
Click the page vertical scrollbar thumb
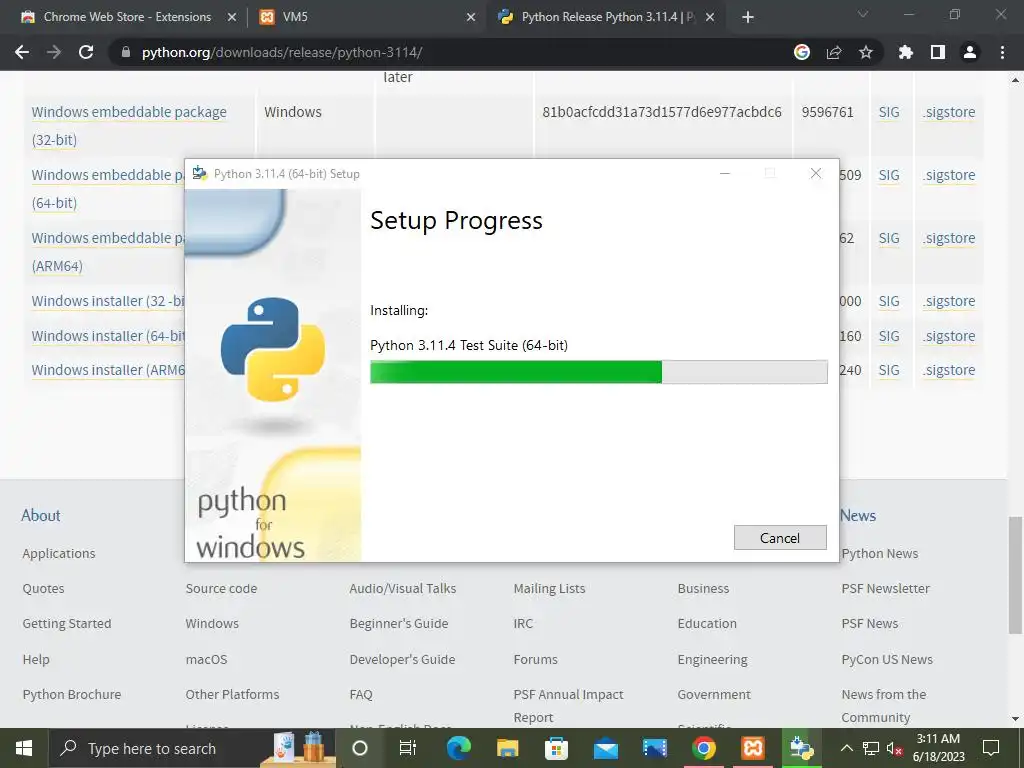tap(1015, 575)
